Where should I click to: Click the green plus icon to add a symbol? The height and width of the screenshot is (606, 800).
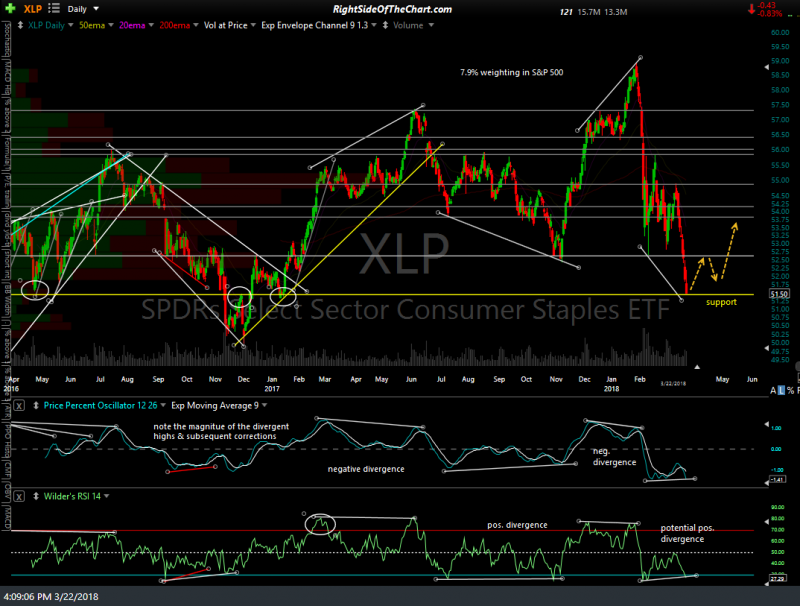(x=10, y=9)
